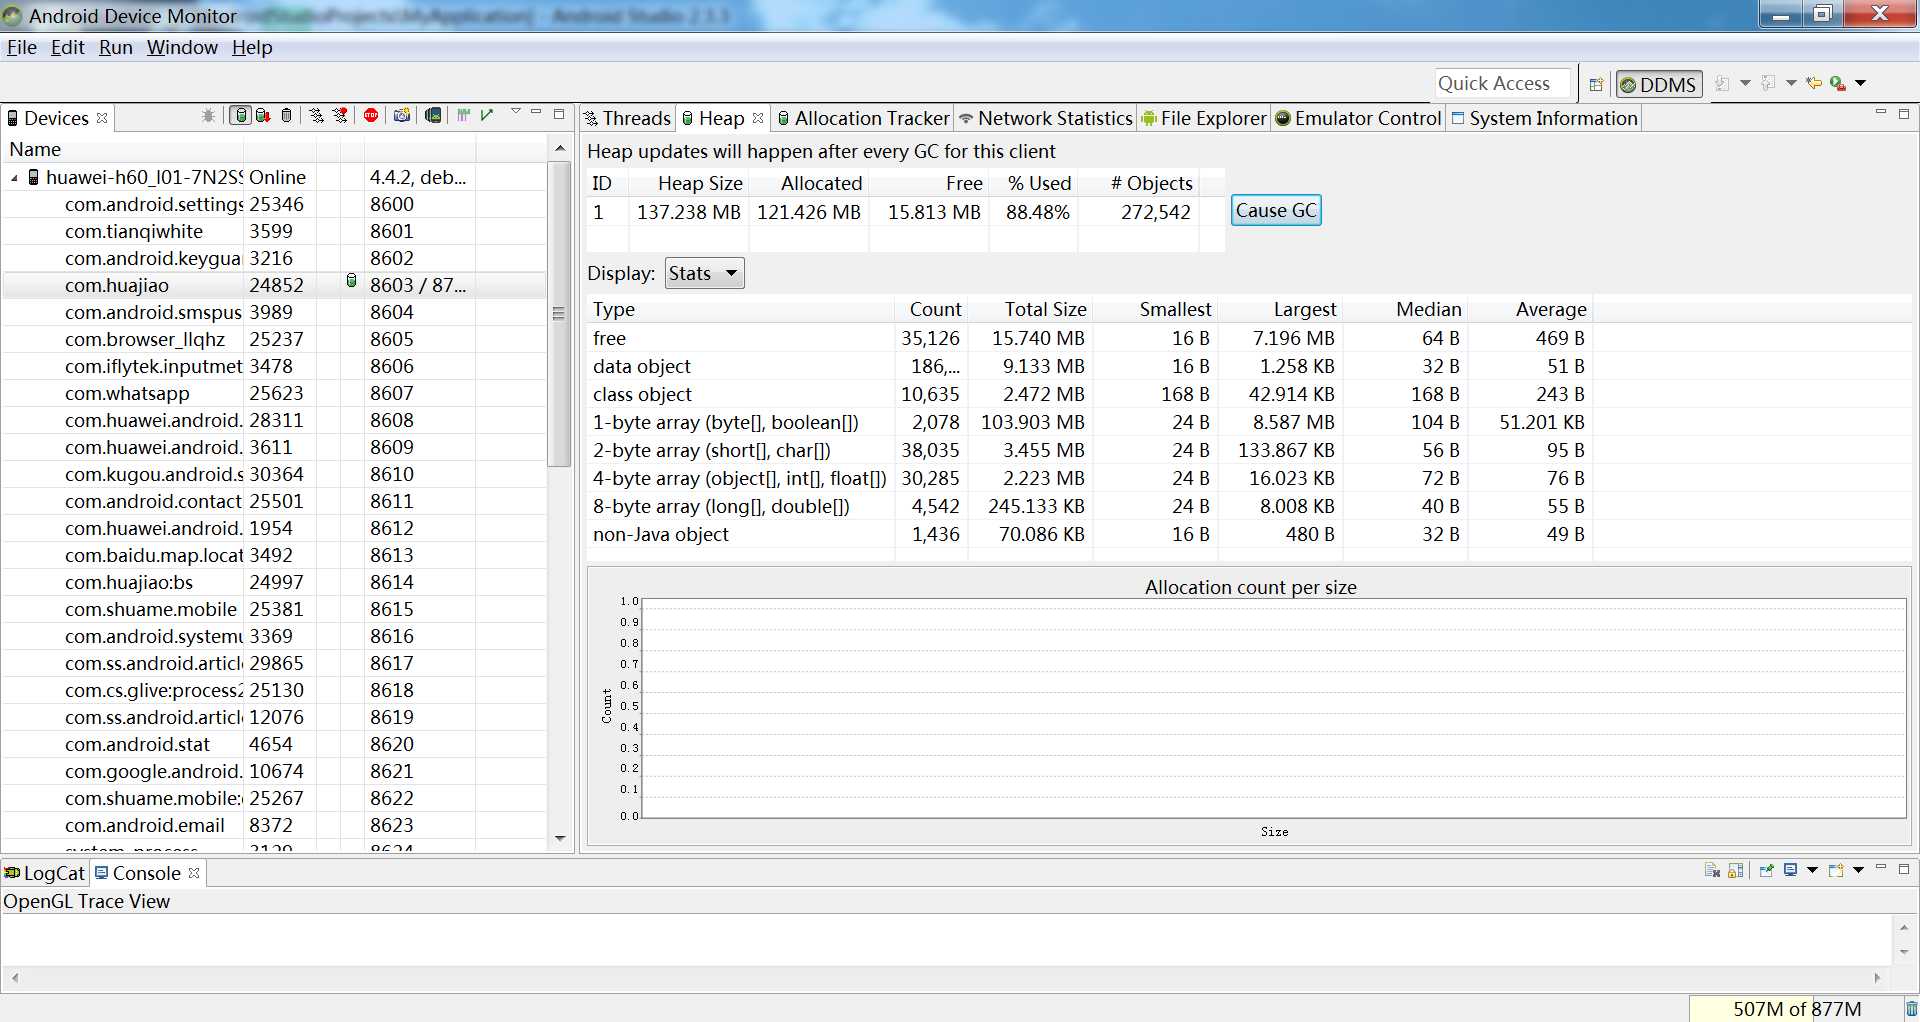Open dropdown next to second greyed navigation icon
Screen dimensions: 1920x1022
pyautogui.click(x=1791, y=83)
